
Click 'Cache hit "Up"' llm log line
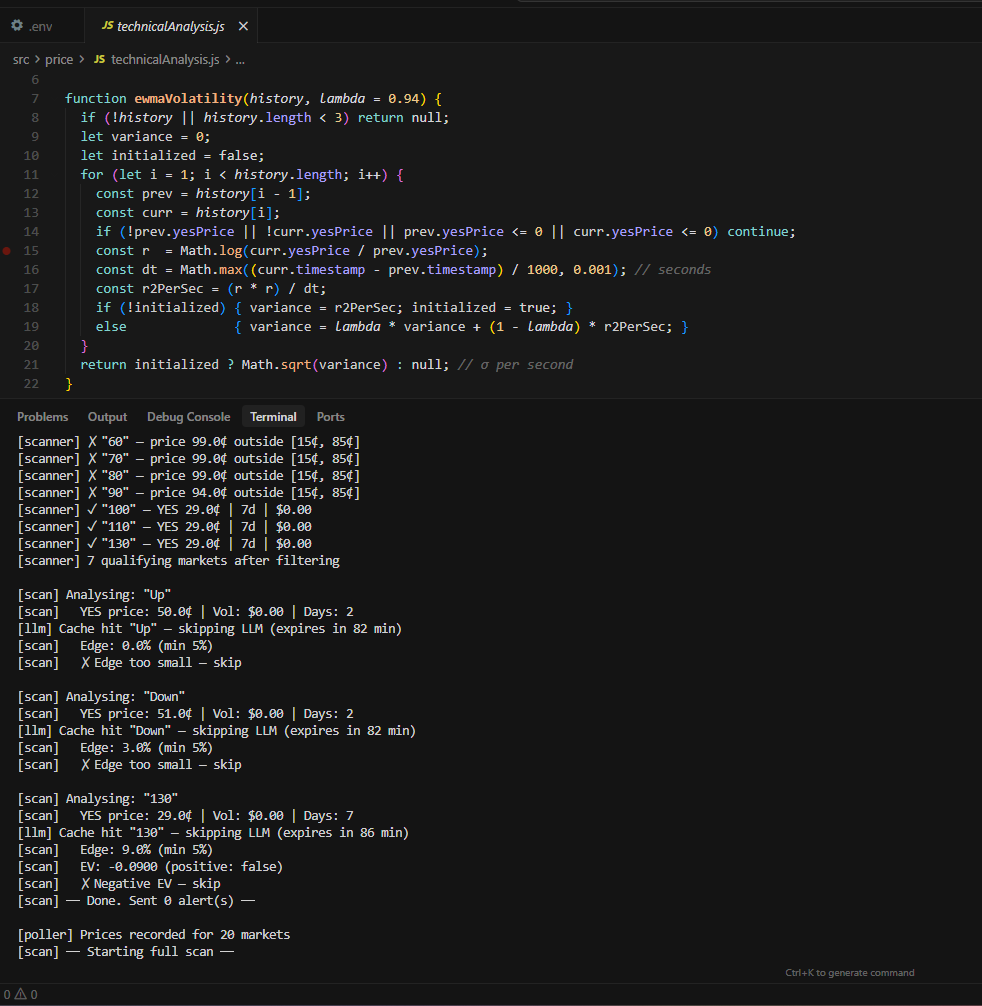(209, 629)
